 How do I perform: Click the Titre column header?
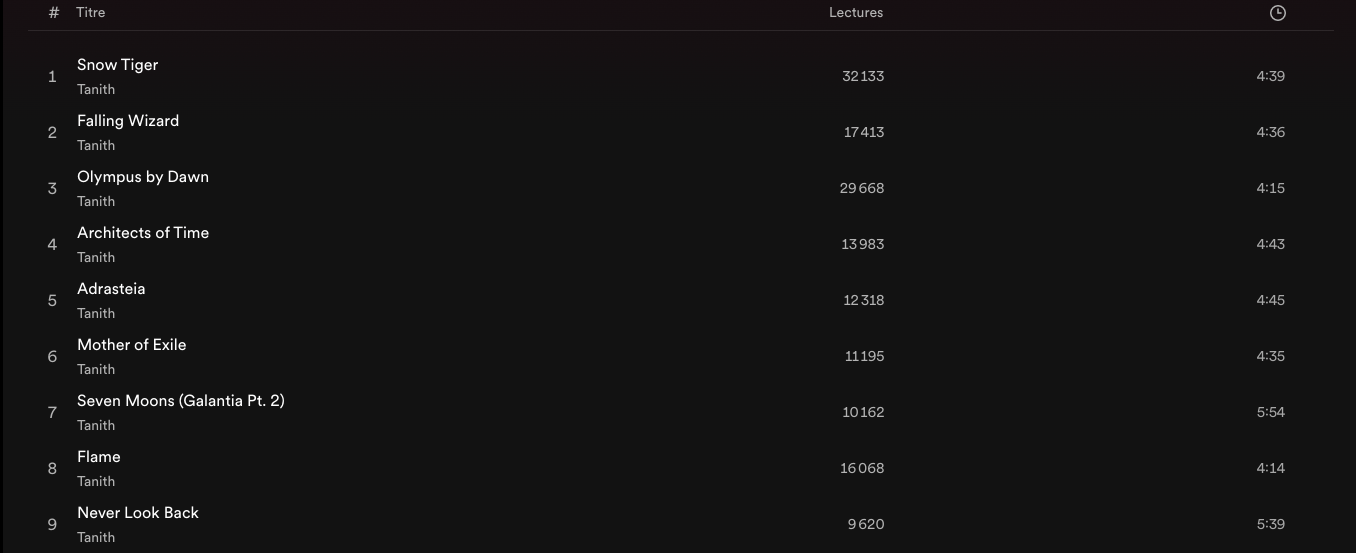click(90, 13)
